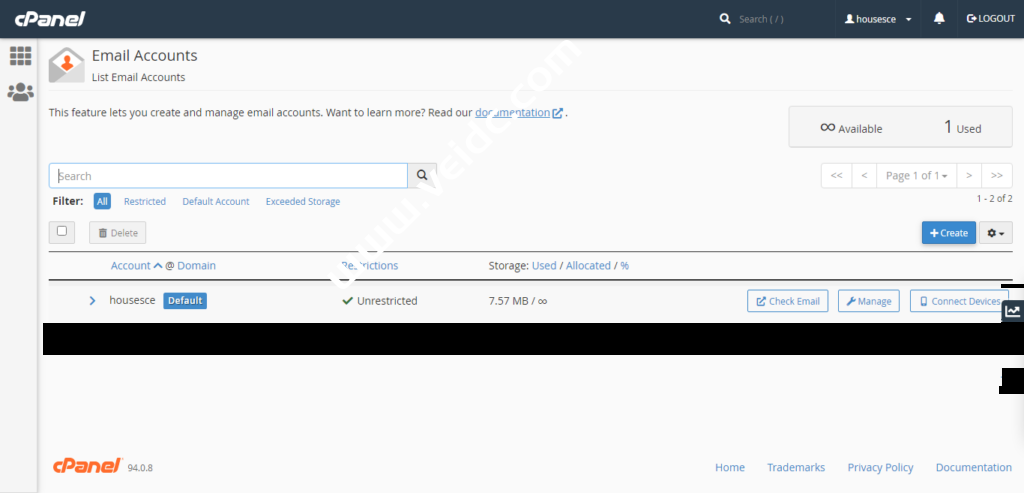Expand the housesce account row

coord(92,301)
